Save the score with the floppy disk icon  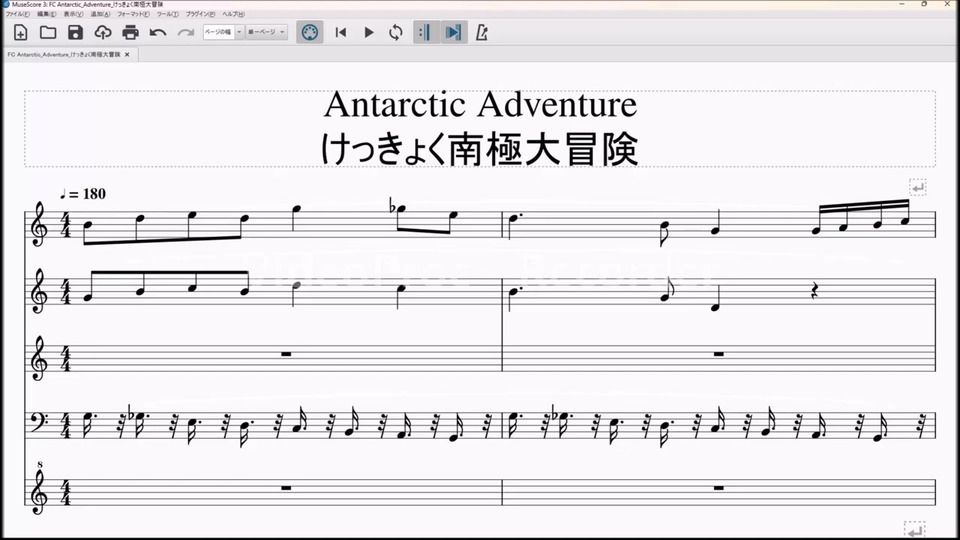click(75, 32)
